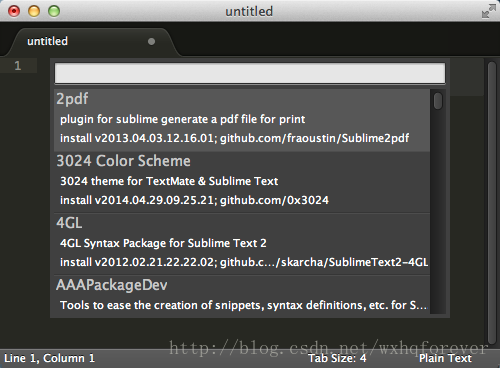Click the fullscreen arrows icon in title bar
This screenshot has height=368, width=500.
(489, 11)
